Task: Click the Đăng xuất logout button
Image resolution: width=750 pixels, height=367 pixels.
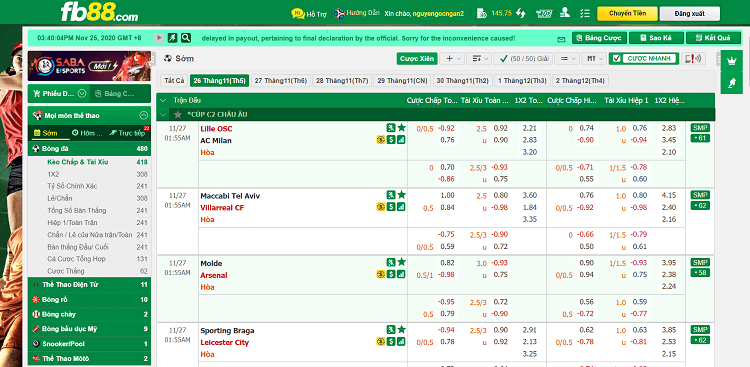Action: [x=689, y=13]
